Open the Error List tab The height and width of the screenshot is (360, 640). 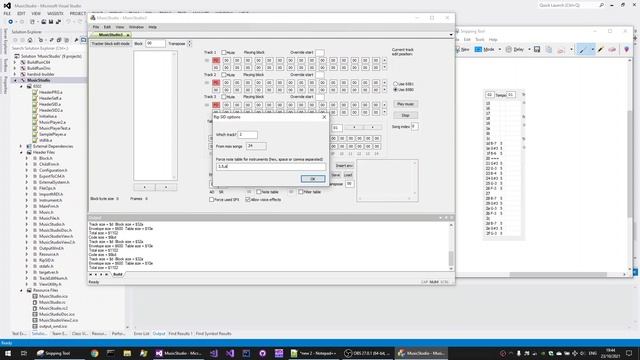(x=141, y=333)
